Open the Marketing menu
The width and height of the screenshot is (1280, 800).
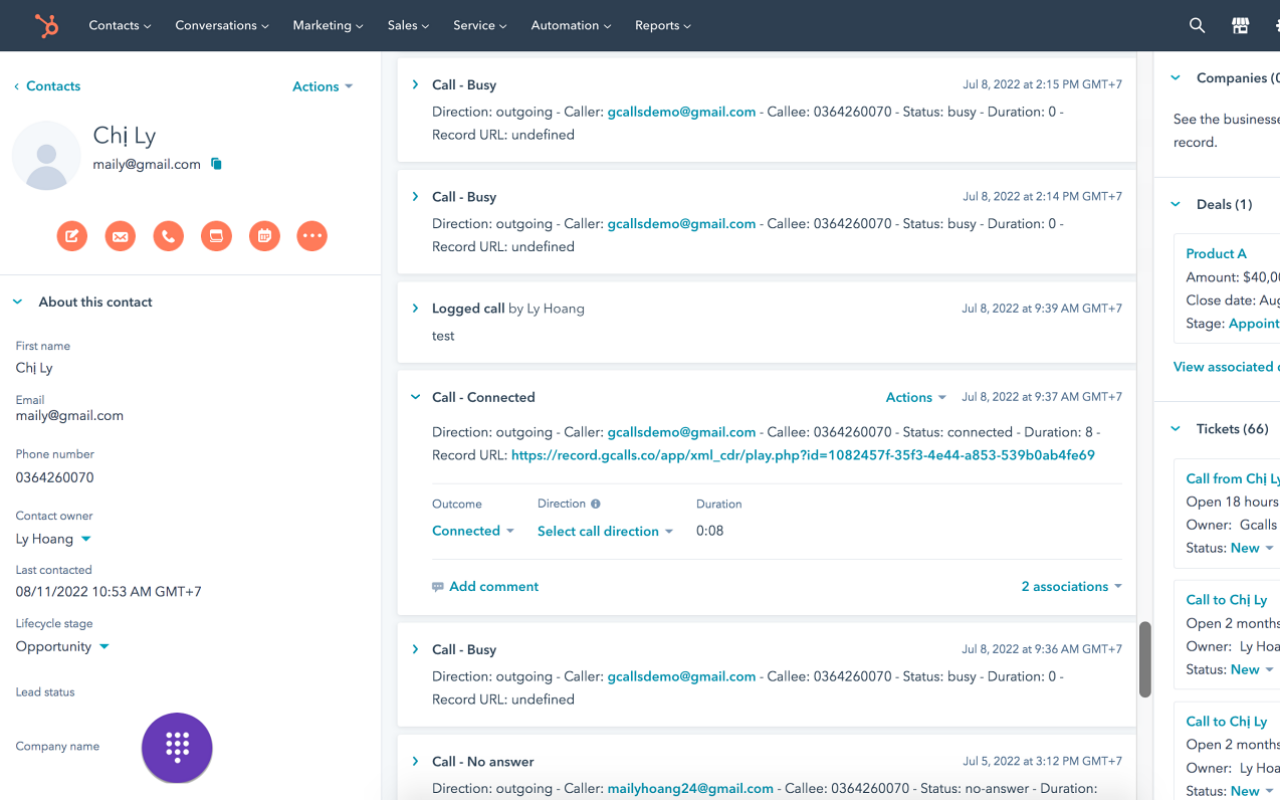[328, 26]
